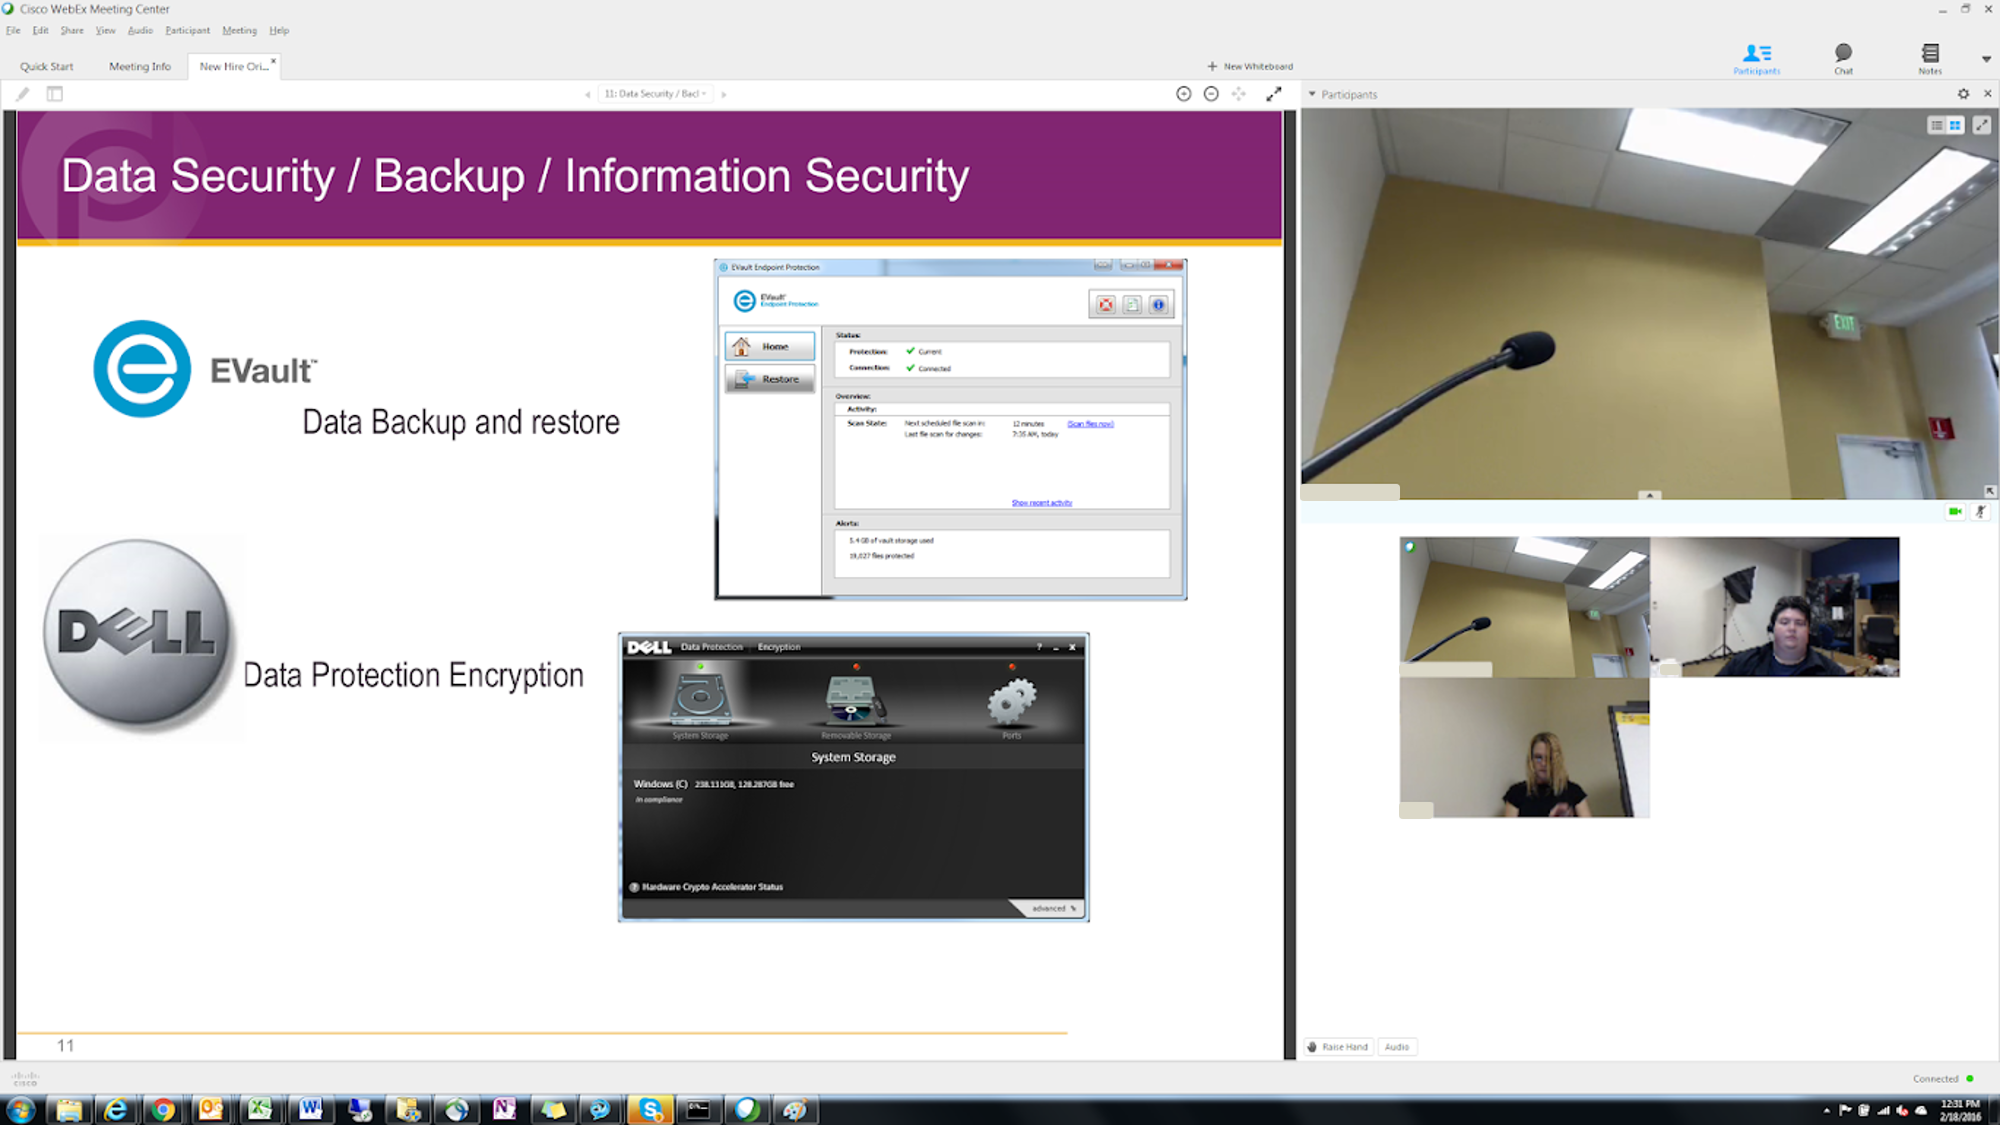Open the Notes panel

pos(1930,58)
